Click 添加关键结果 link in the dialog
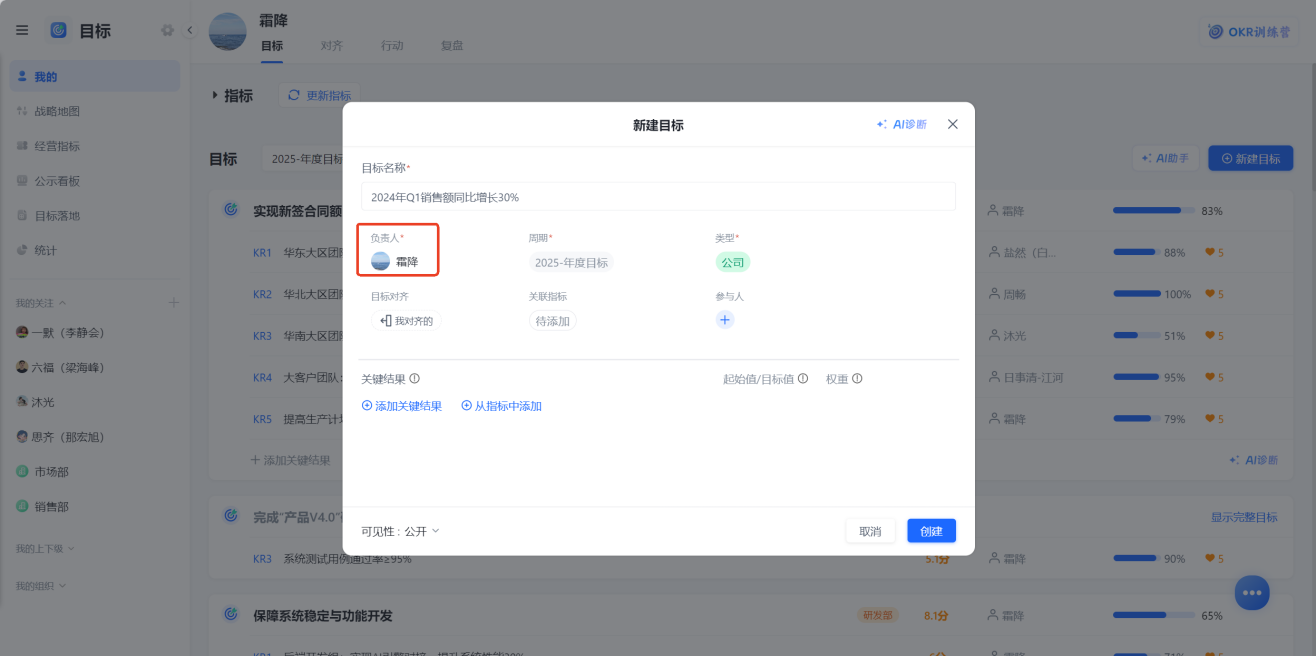This screenshot has height=656, width=1316. pyautogui.click(x=402, y=406)
